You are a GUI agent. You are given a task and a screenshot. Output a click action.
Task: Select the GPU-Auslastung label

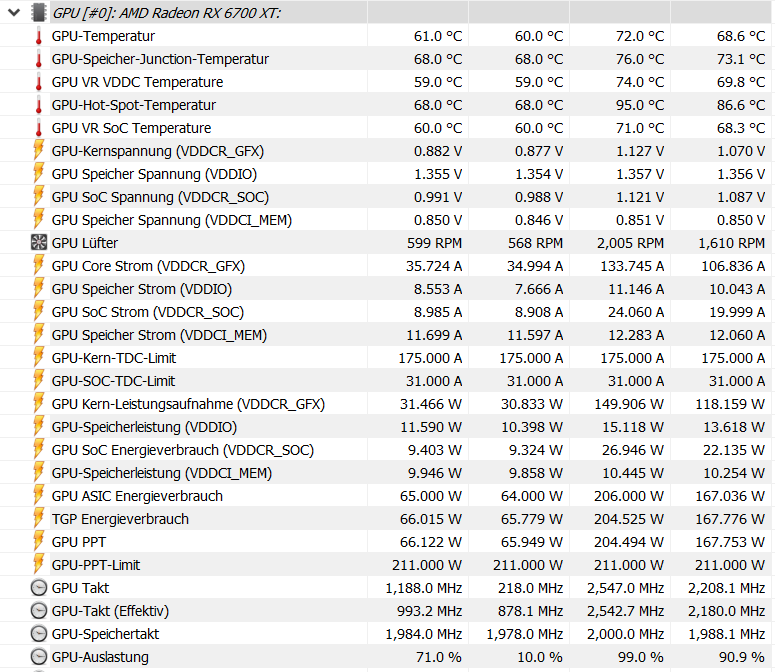coord(100,657)
